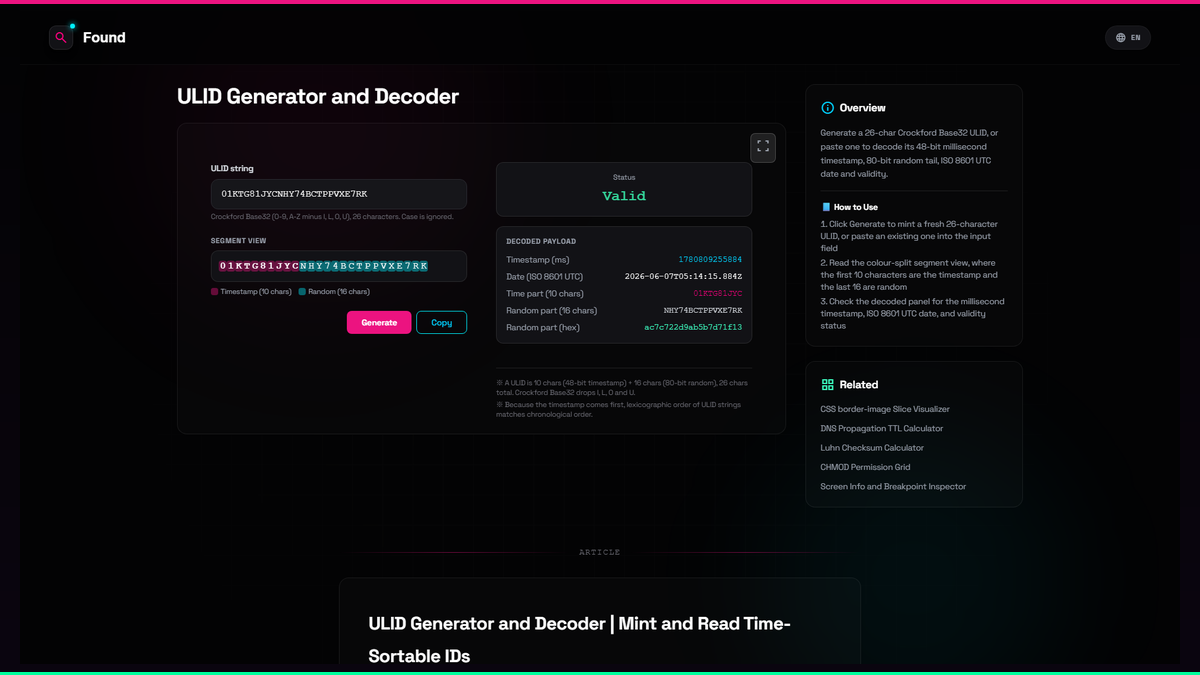The image size is (1200, 675).
Task: Click the Timestamp (10 chars) legend label
Action: (x=256, y=292)
